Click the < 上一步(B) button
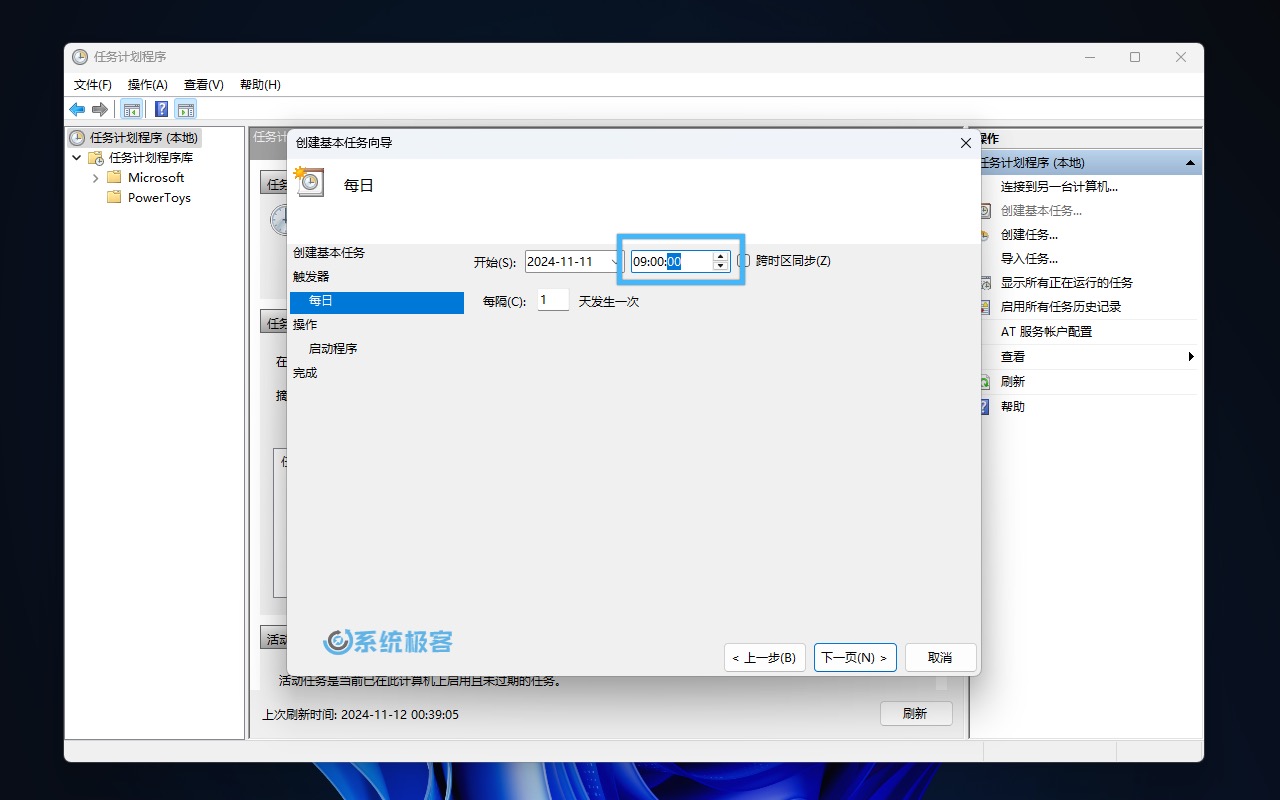This screenshot has width=1280, height=800. [x=764, y=657]
